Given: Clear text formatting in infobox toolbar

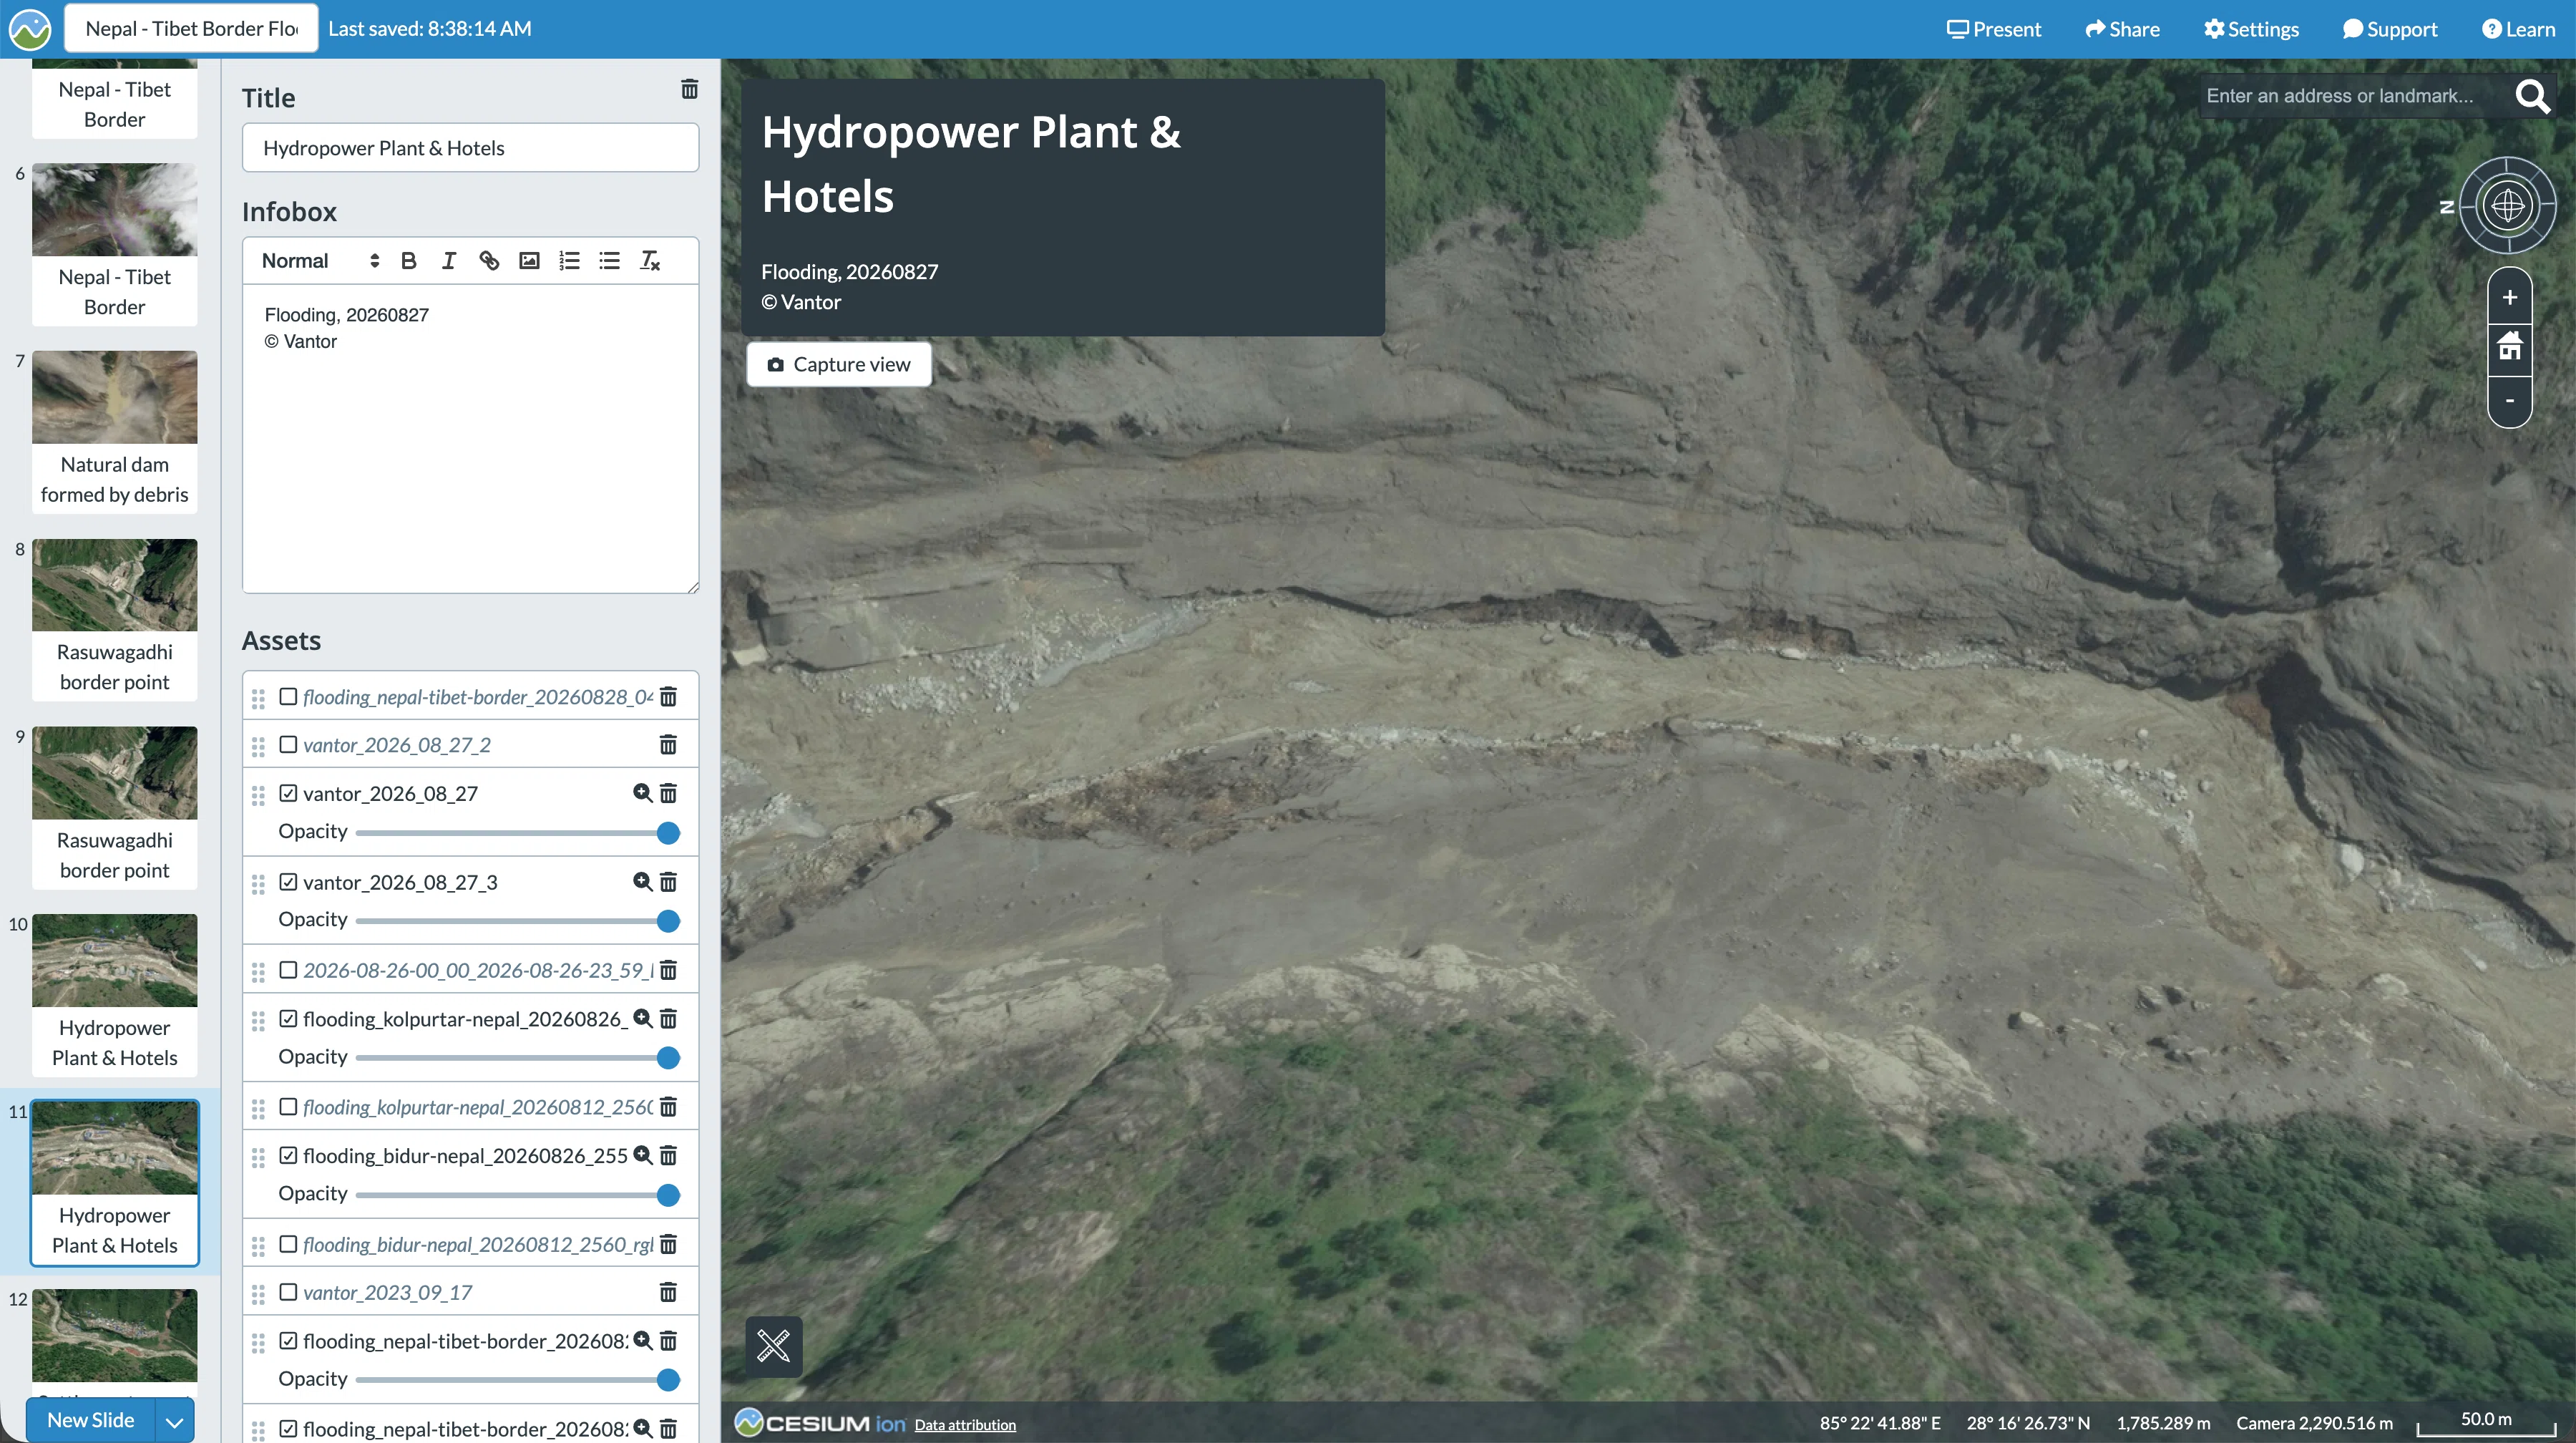Looking at the screenshot, I should coord(650,261).
